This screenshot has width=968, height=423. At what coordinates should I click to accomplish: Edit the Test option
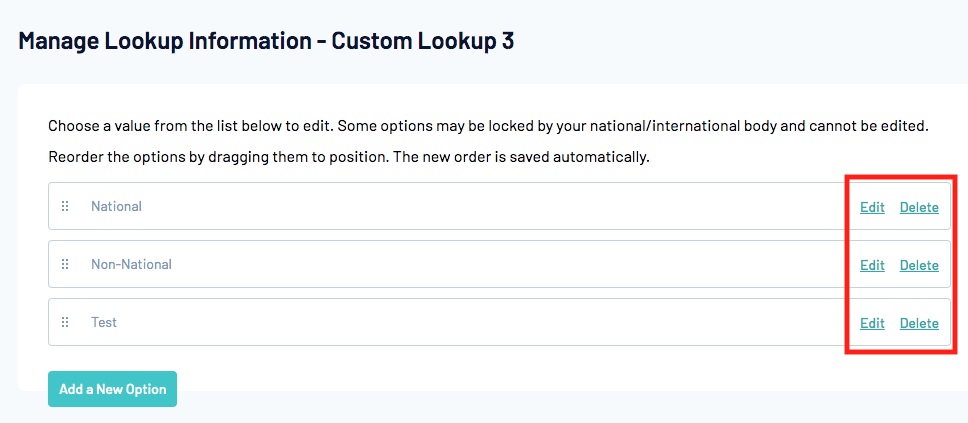[x=872, y=324]
